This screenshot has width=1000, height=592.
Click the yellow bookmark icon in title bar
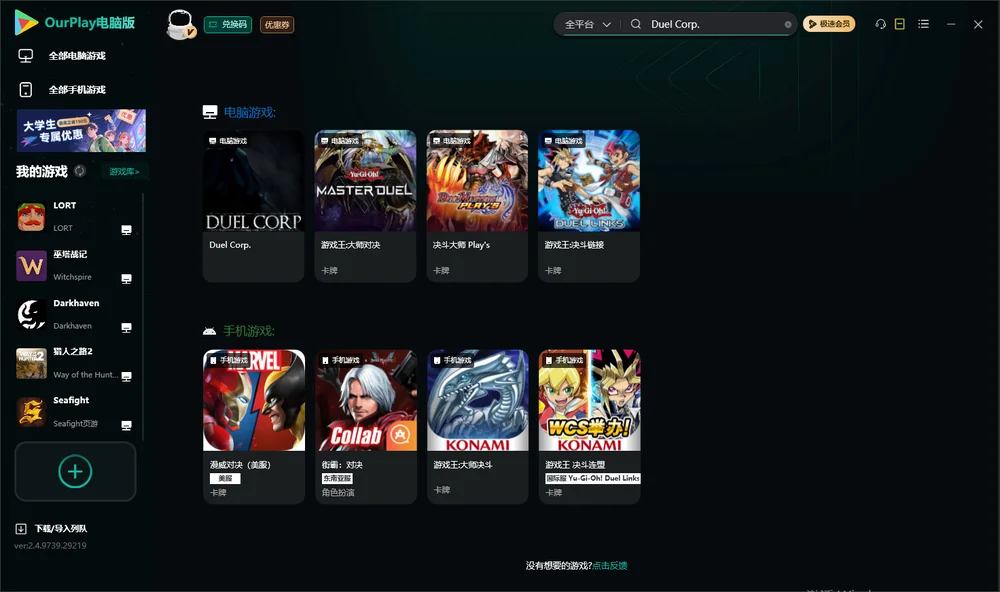coord(899,24)
